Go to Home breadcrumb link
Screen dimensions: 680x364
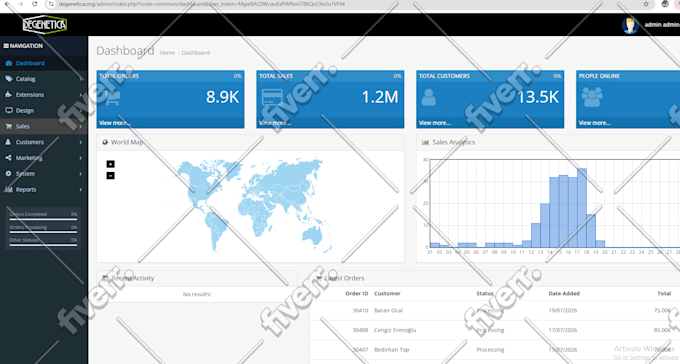point(167,52)
